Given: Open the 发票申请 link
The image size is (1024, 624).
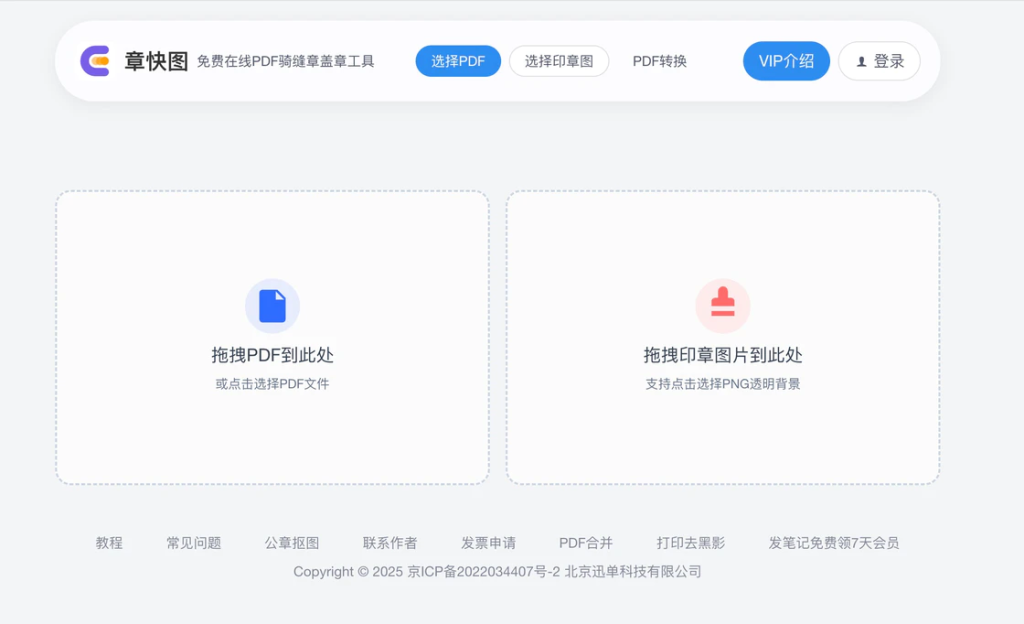Looking at the screenshot, I should (488, 543).
